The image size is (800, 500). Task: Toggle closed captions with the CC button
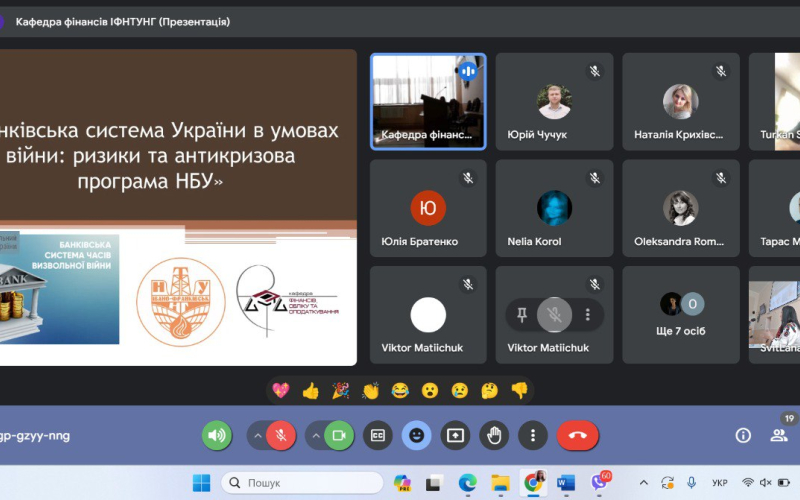(x=378, y=435)
